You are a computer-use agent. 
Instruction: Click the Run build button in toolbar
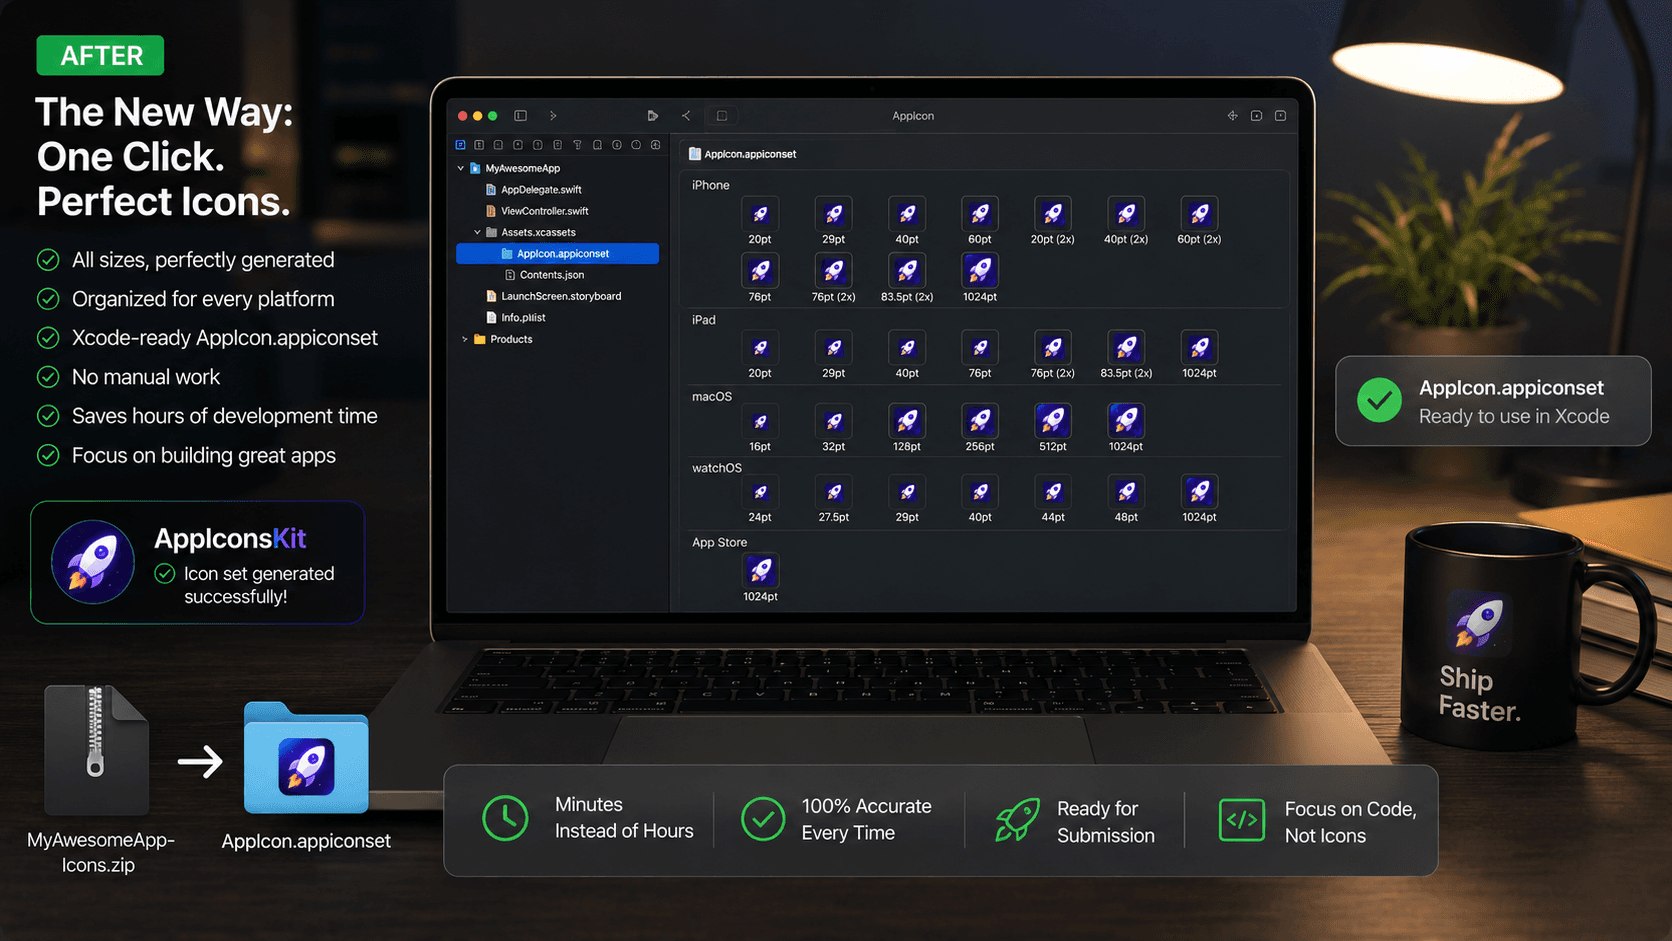652,116
